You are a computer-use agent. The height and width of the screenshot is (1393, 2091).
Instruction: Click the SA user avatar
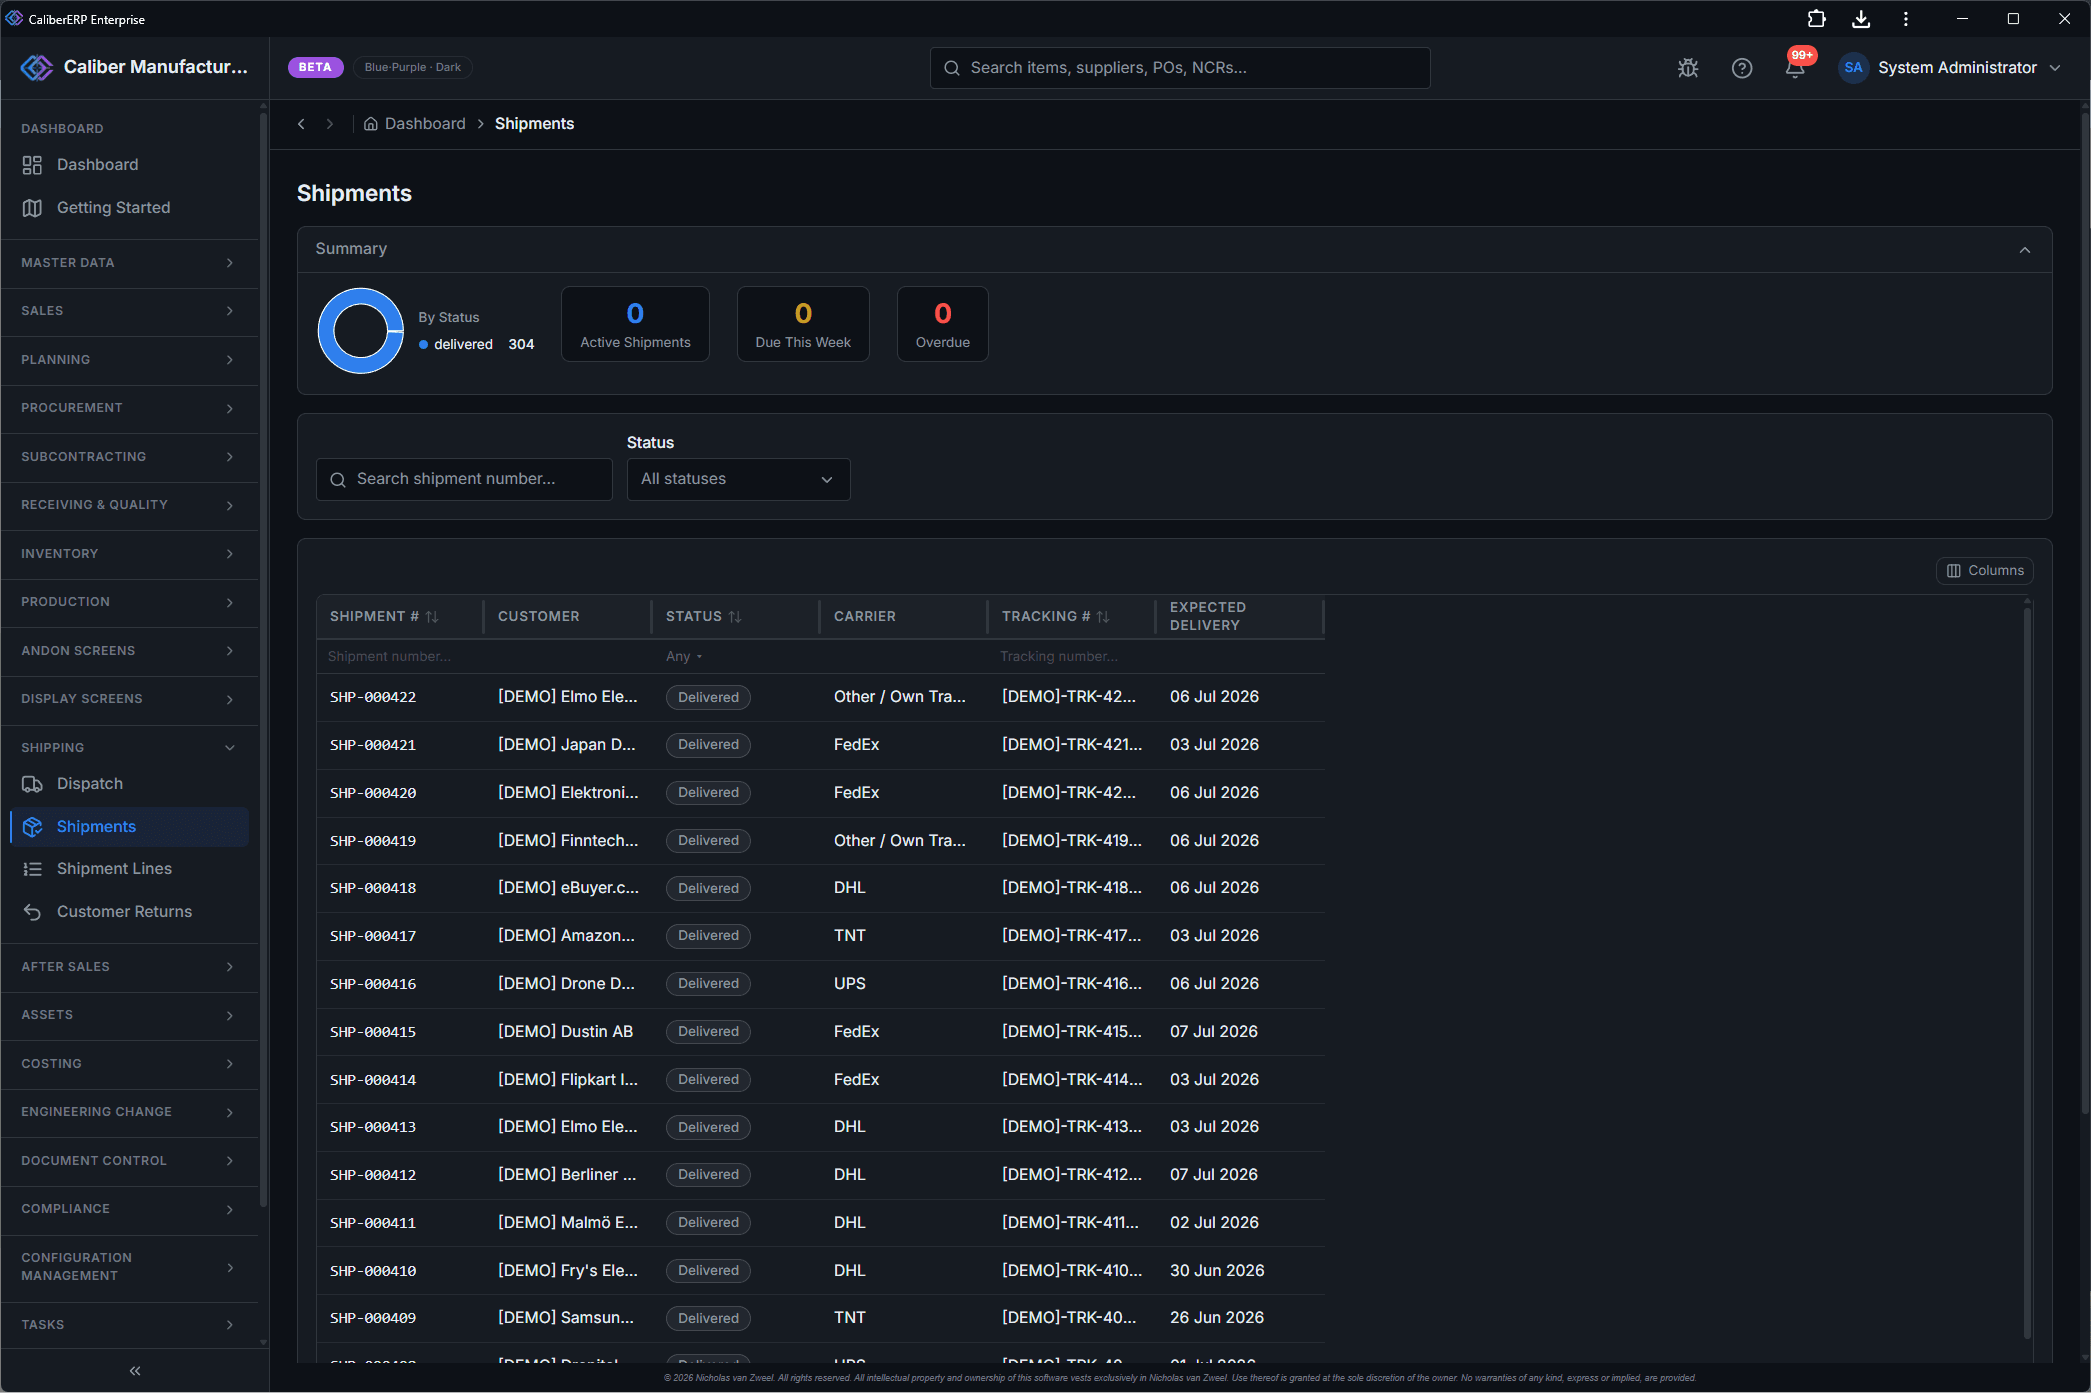click(1853, 68)
